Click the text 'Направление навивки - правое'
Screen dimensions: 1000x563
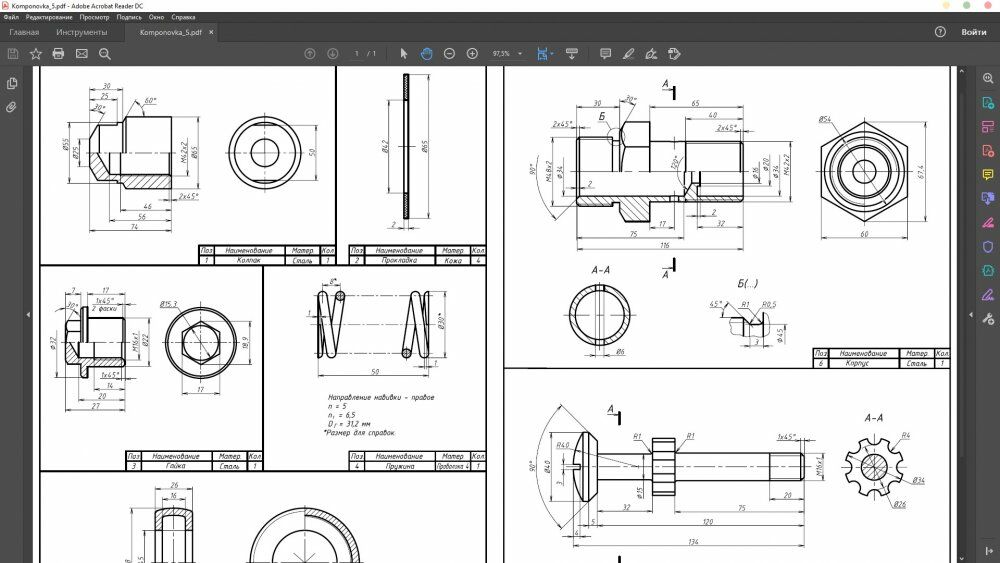tap(381, 397)
